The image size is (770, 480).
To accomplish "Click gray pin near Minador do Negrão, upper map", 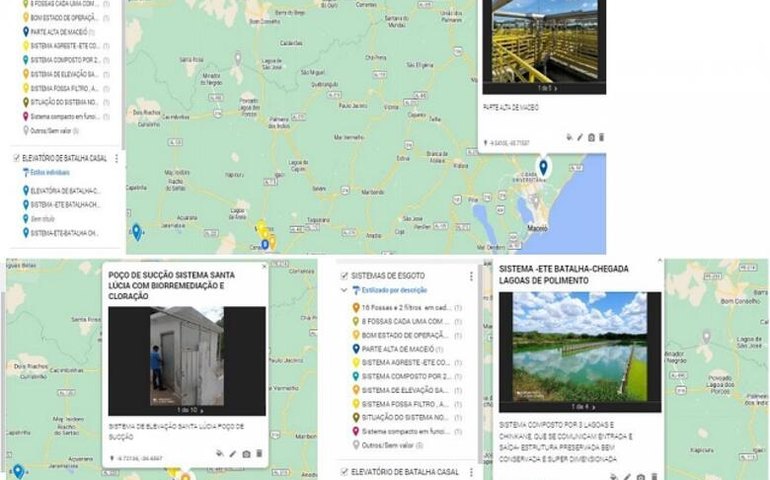I will click(238, 58).
